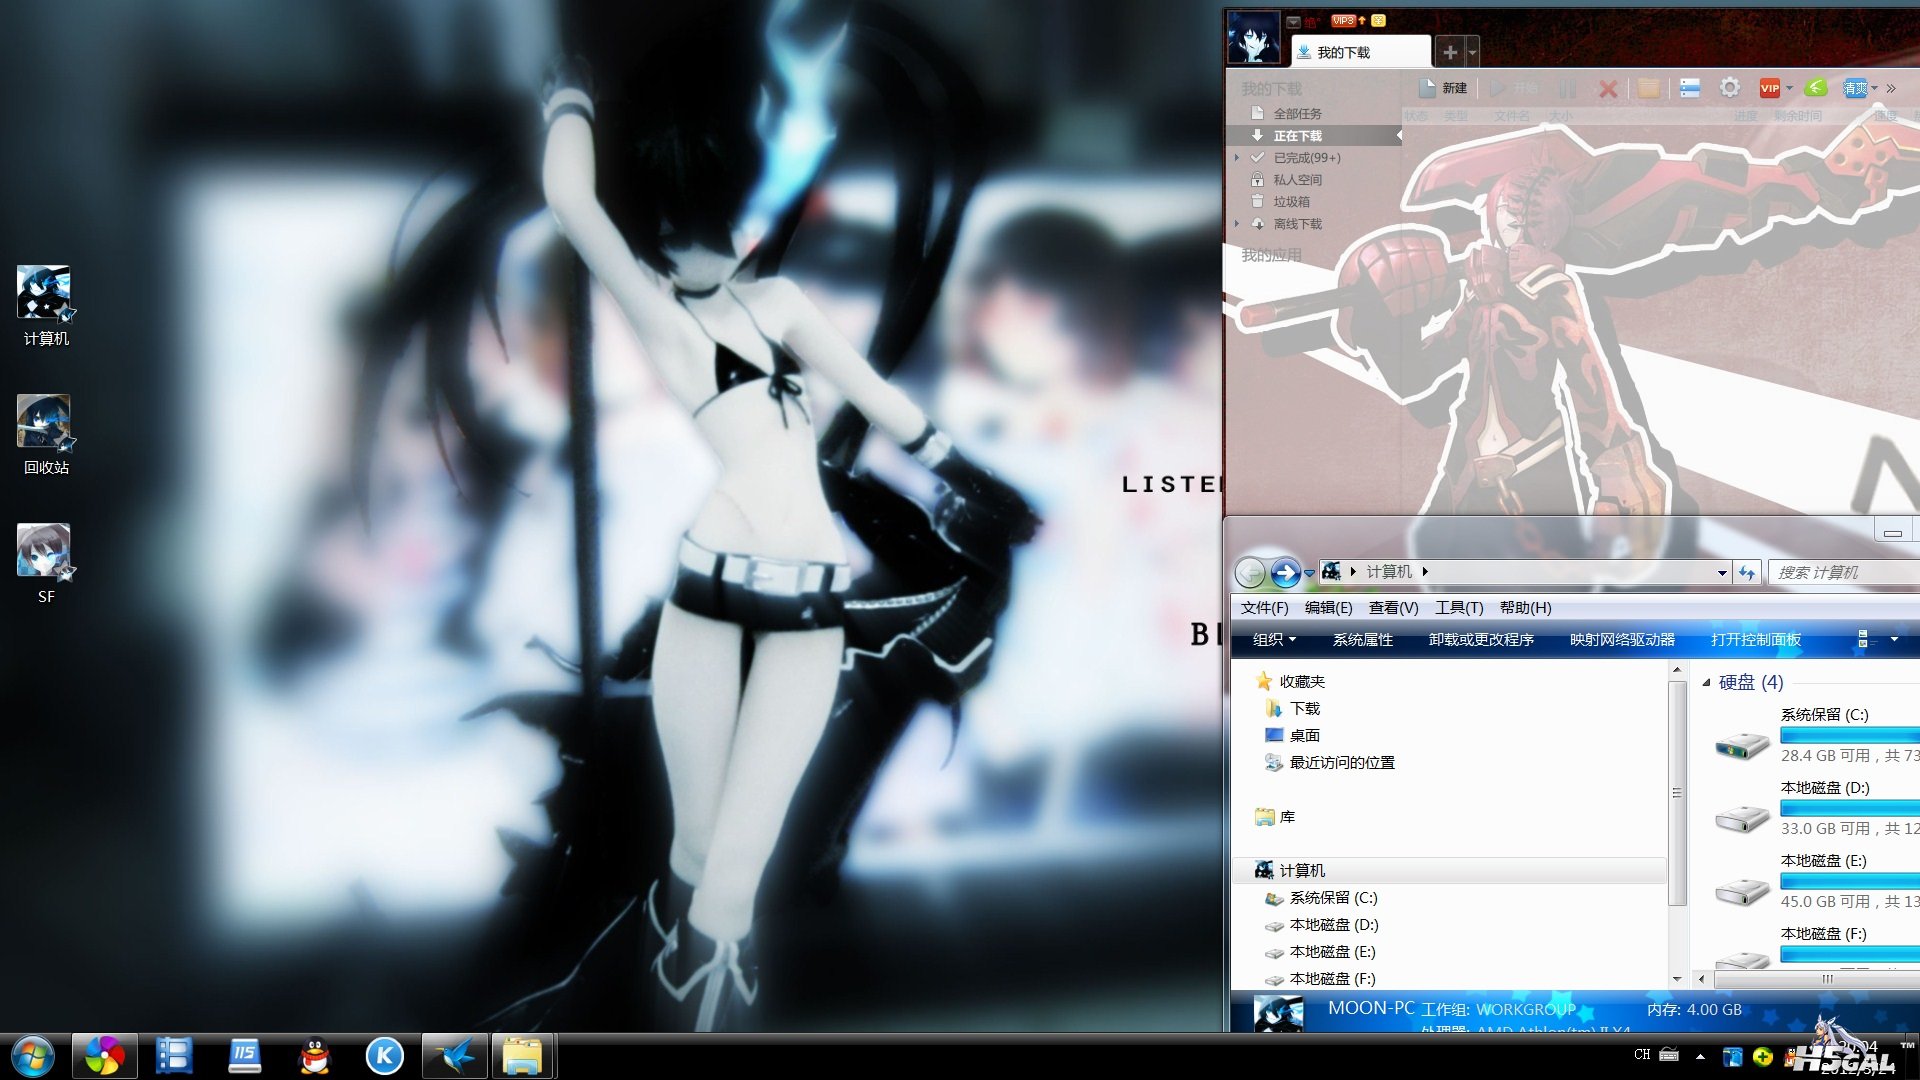
Task: Add a new tab with the plus button
Action: point(1450,52)
